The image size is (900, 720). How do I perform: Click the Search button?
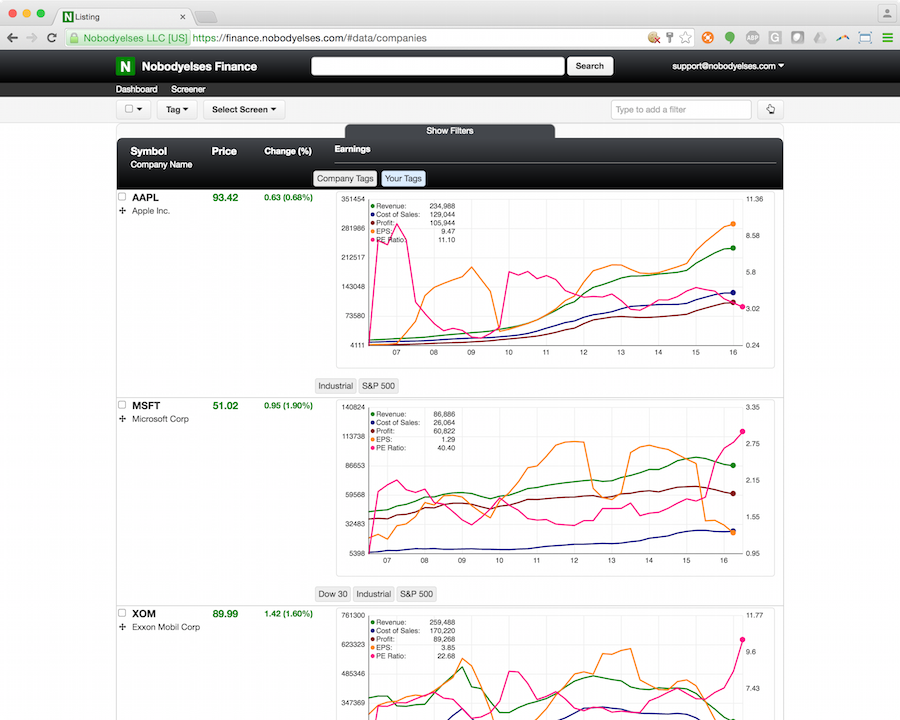point(590,66)
